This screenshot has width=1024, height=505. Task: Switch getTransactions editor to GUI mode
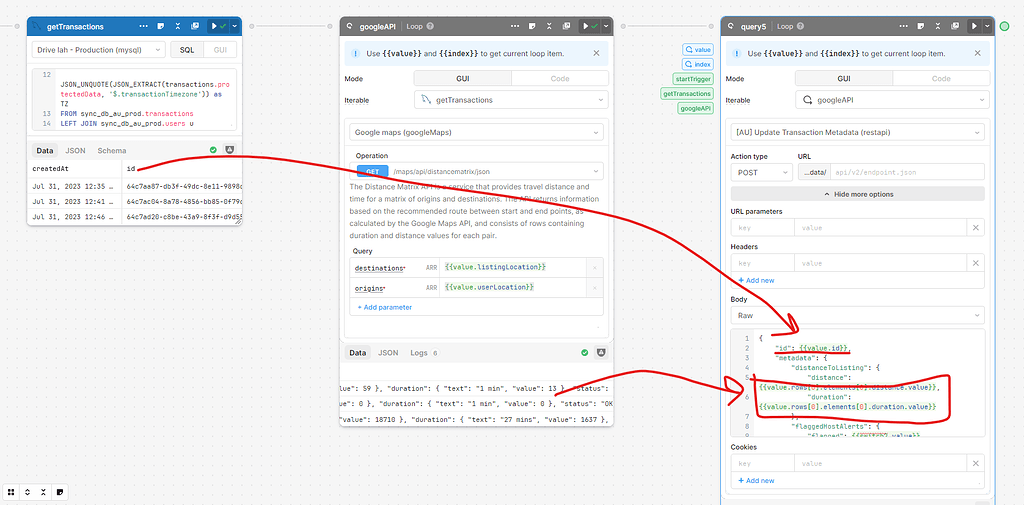click(x=220, y=49)
